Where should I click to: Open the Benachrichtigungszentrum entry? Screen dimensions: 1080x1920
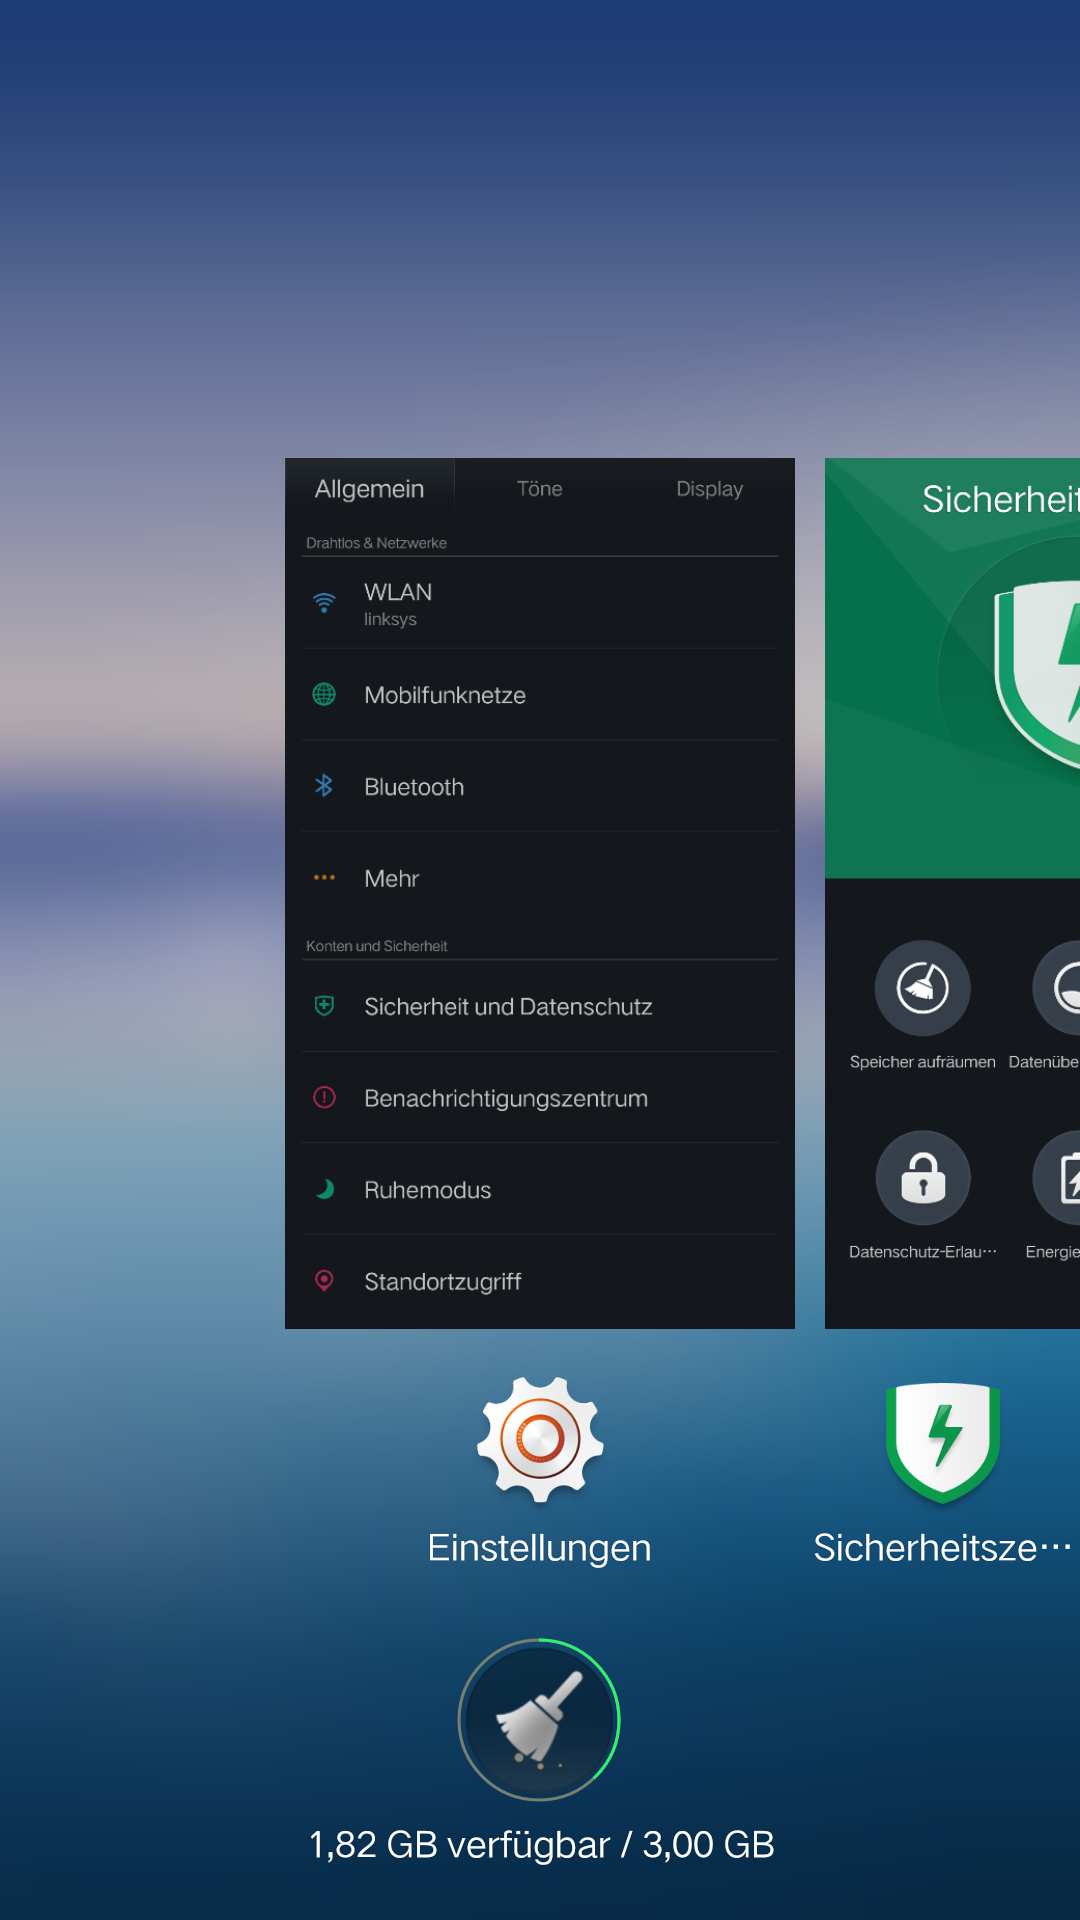[540, 1098]
